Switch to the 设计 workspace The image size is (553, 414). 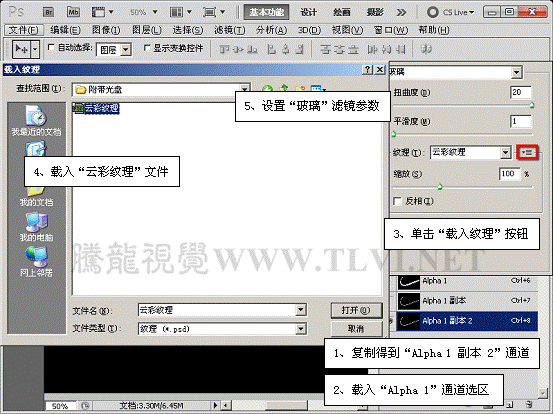[309, 12]
